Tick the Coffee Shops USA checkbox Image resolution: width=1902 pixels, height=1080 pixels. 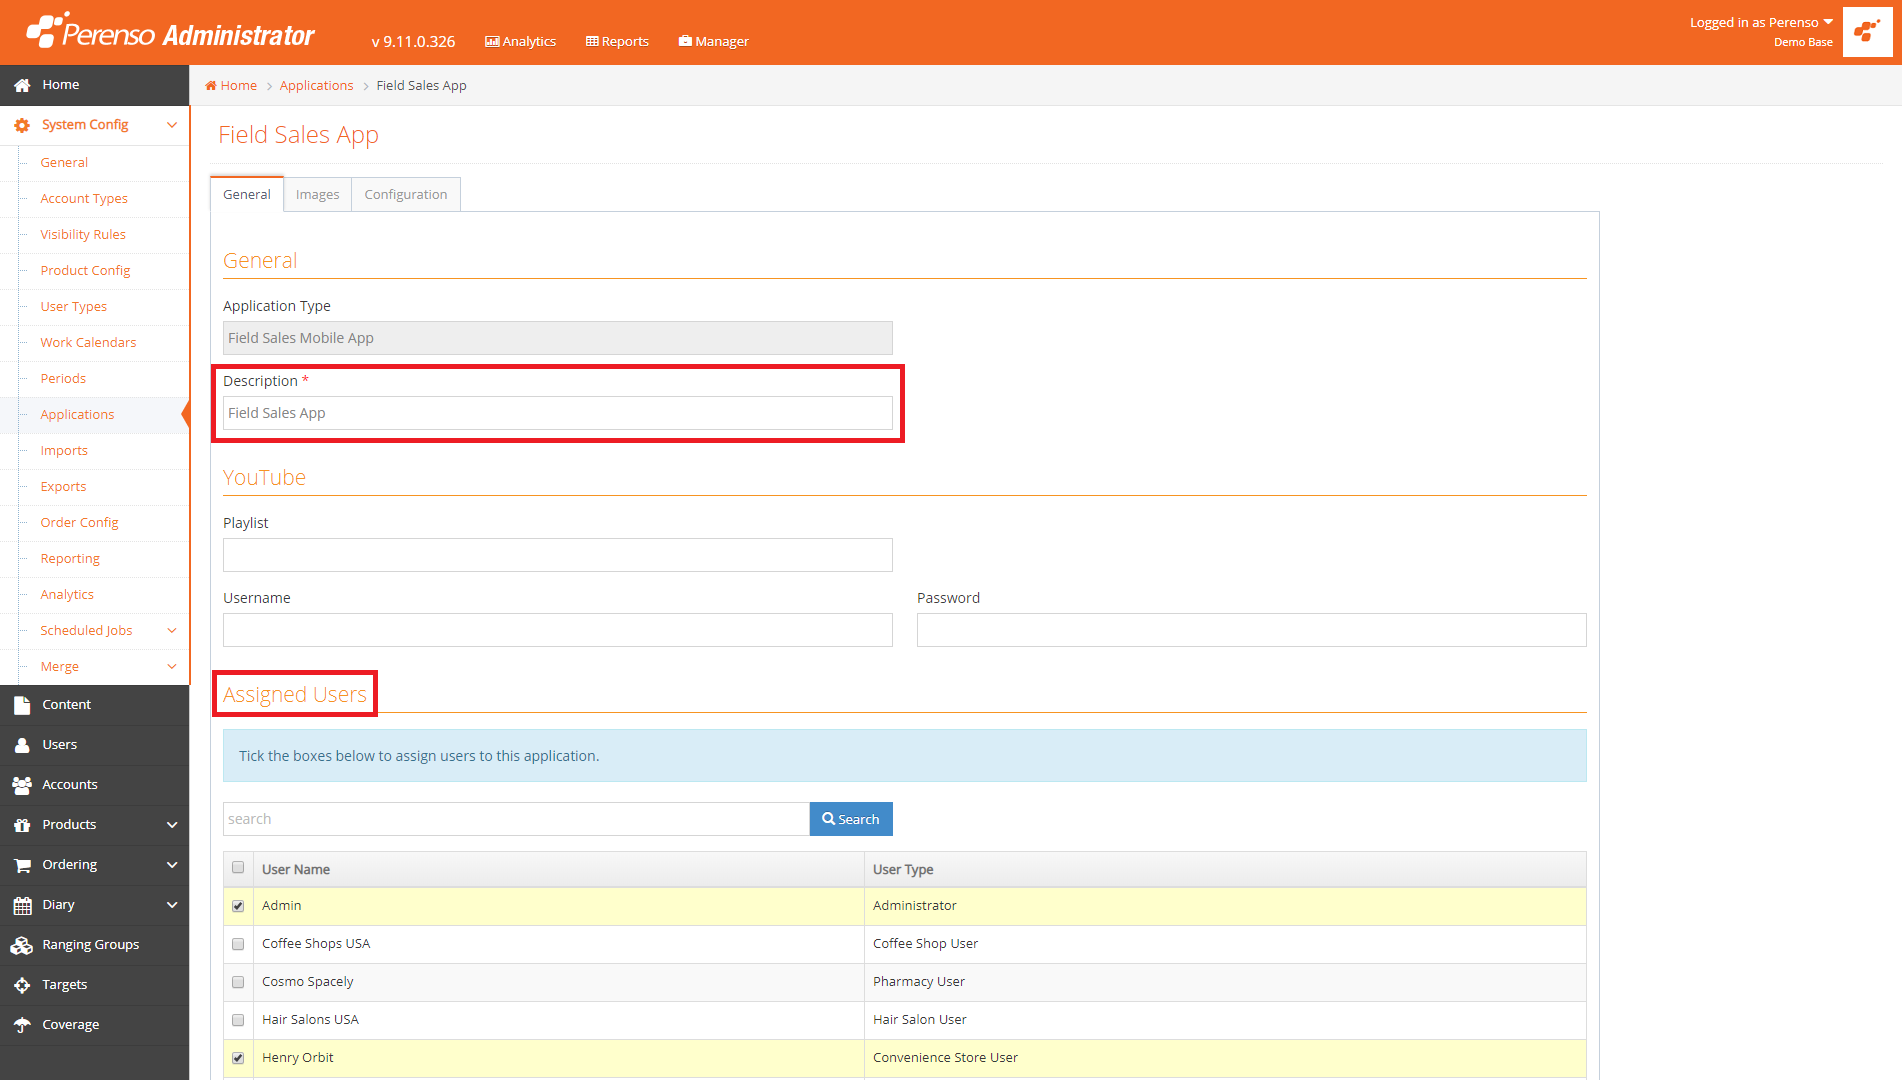point(238,944)
